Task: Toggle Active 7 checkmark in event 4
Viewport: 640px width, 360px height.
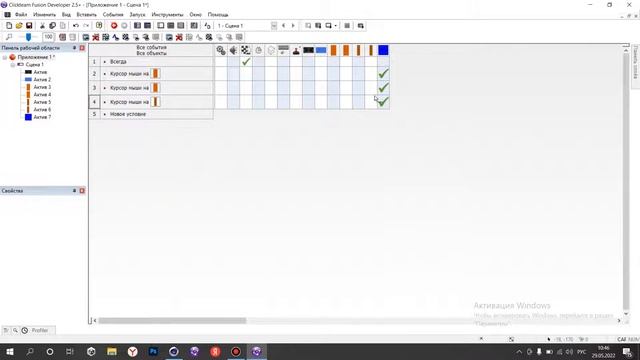Action: click(x=383, y=102)
